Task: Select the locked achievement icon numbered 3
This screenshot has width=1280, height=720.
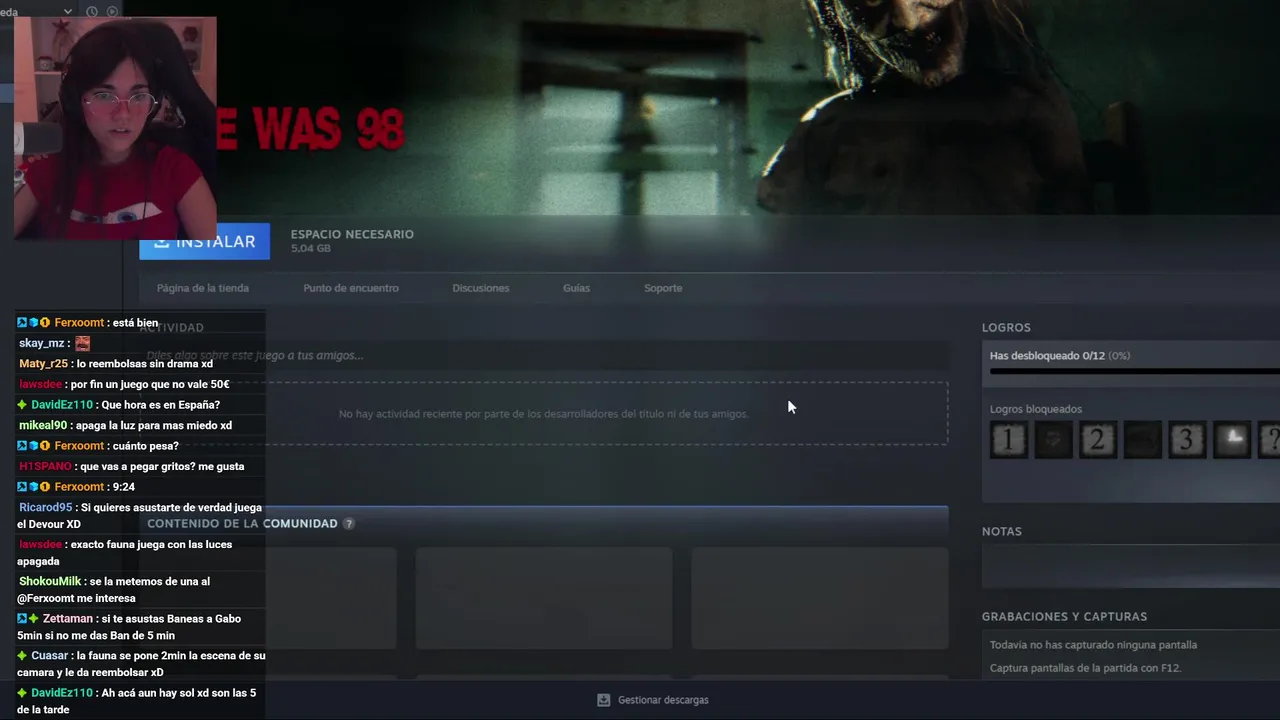Action: point(1187,440)
